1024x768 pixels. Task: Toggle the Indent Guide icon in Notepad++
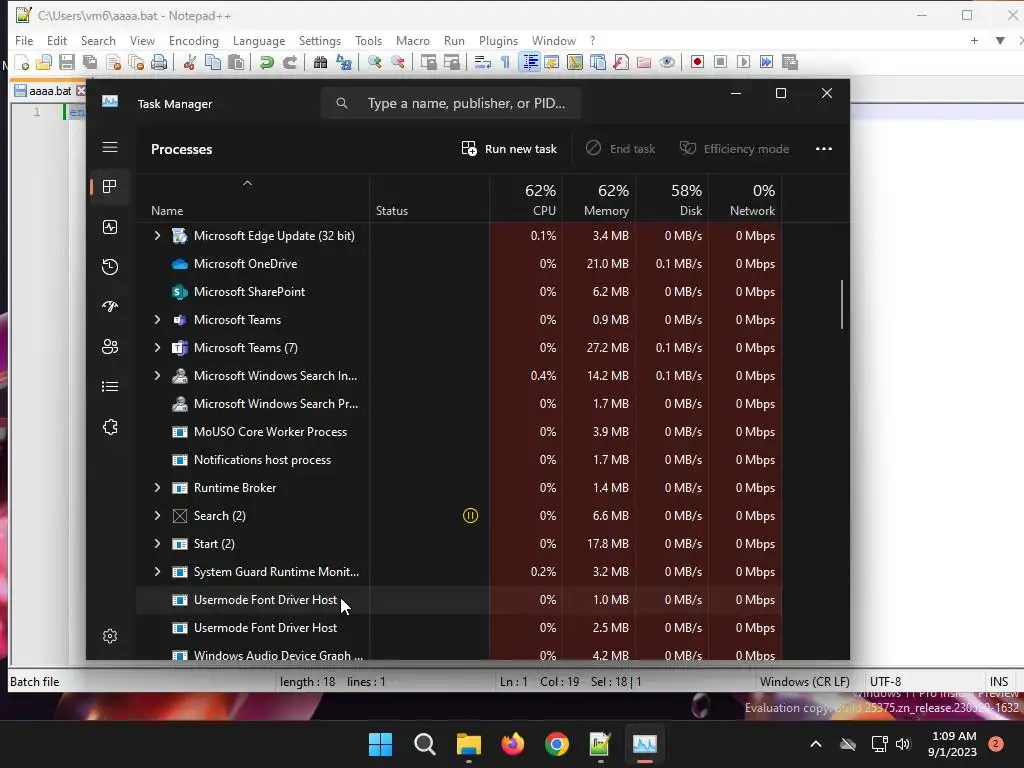(530, 62)
